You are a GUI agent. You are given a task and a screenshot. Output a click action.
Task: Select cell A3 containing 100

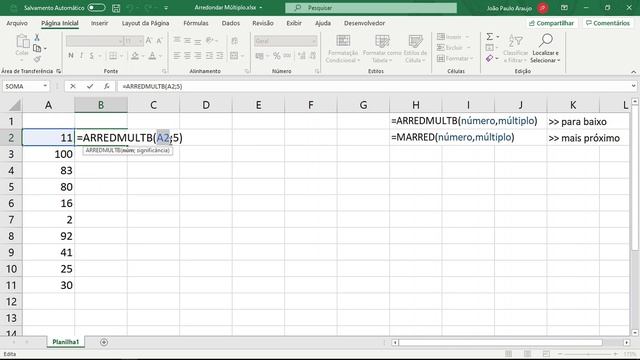pos(48,154)
